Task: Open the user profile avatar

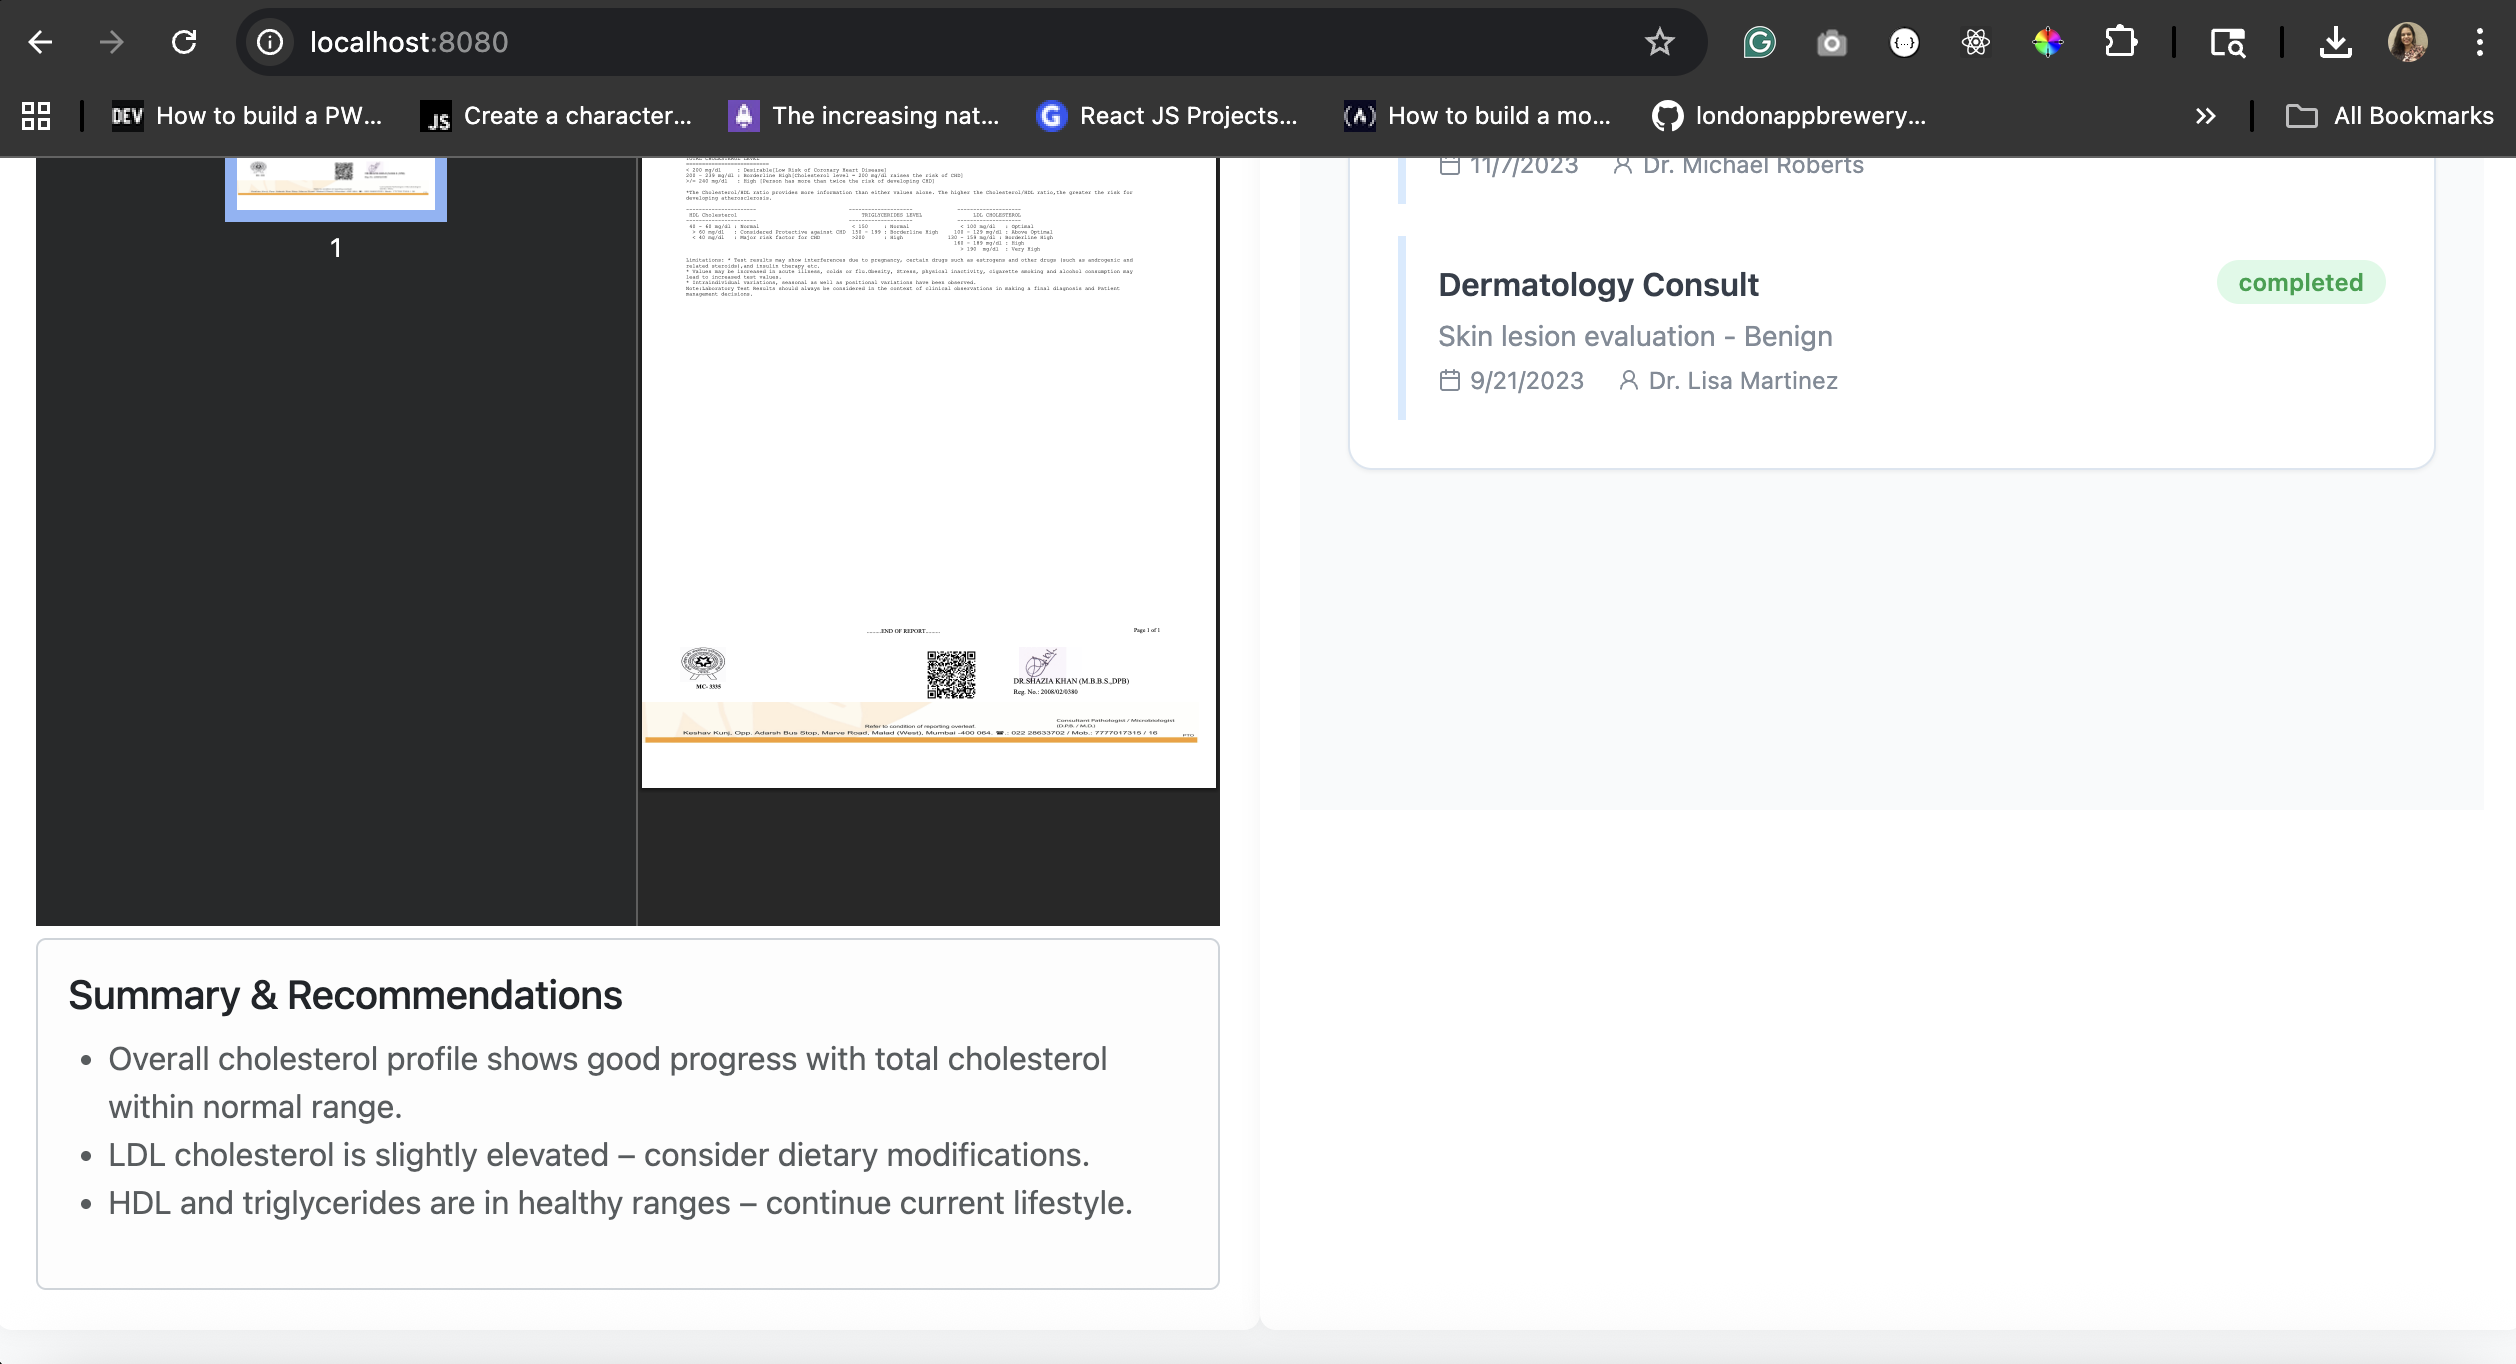Action: [2407, 42]
